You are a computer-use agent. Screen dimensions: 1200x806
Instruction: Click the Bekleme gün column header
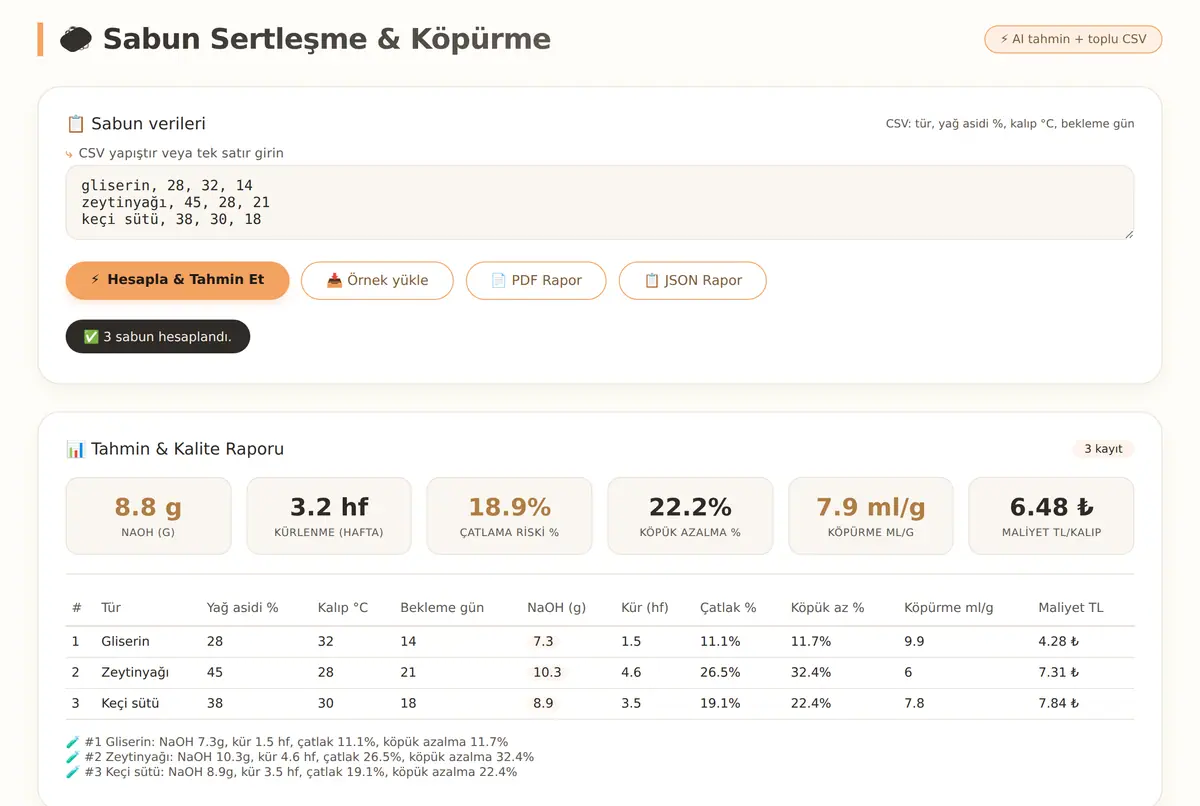[442, 608]
